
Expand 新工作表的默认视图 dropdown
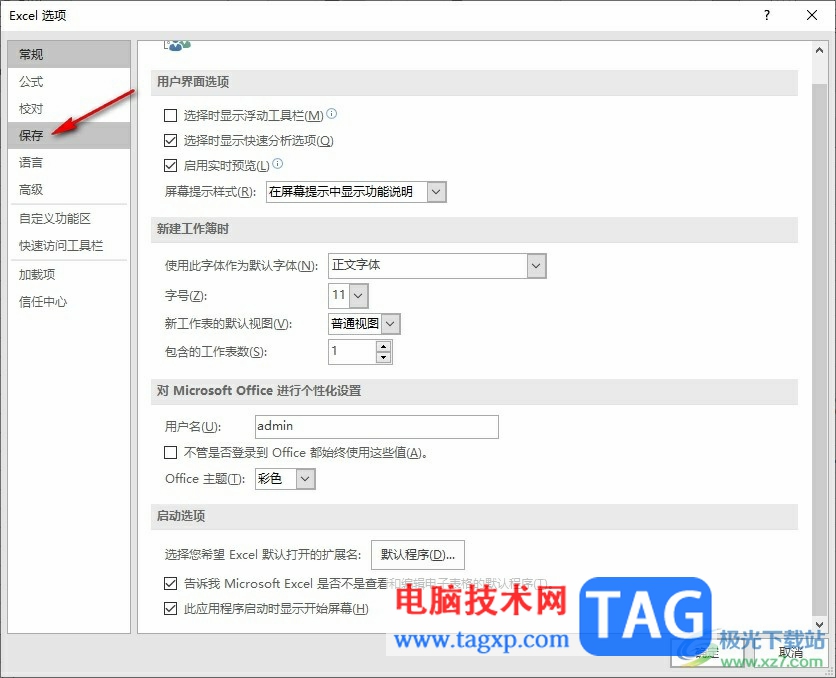click(x=390, y=324)
